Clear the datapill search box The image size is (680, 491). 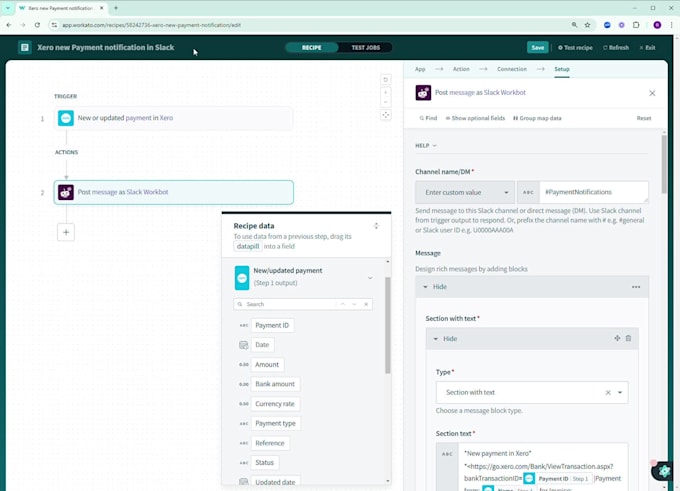pos(366,304)
